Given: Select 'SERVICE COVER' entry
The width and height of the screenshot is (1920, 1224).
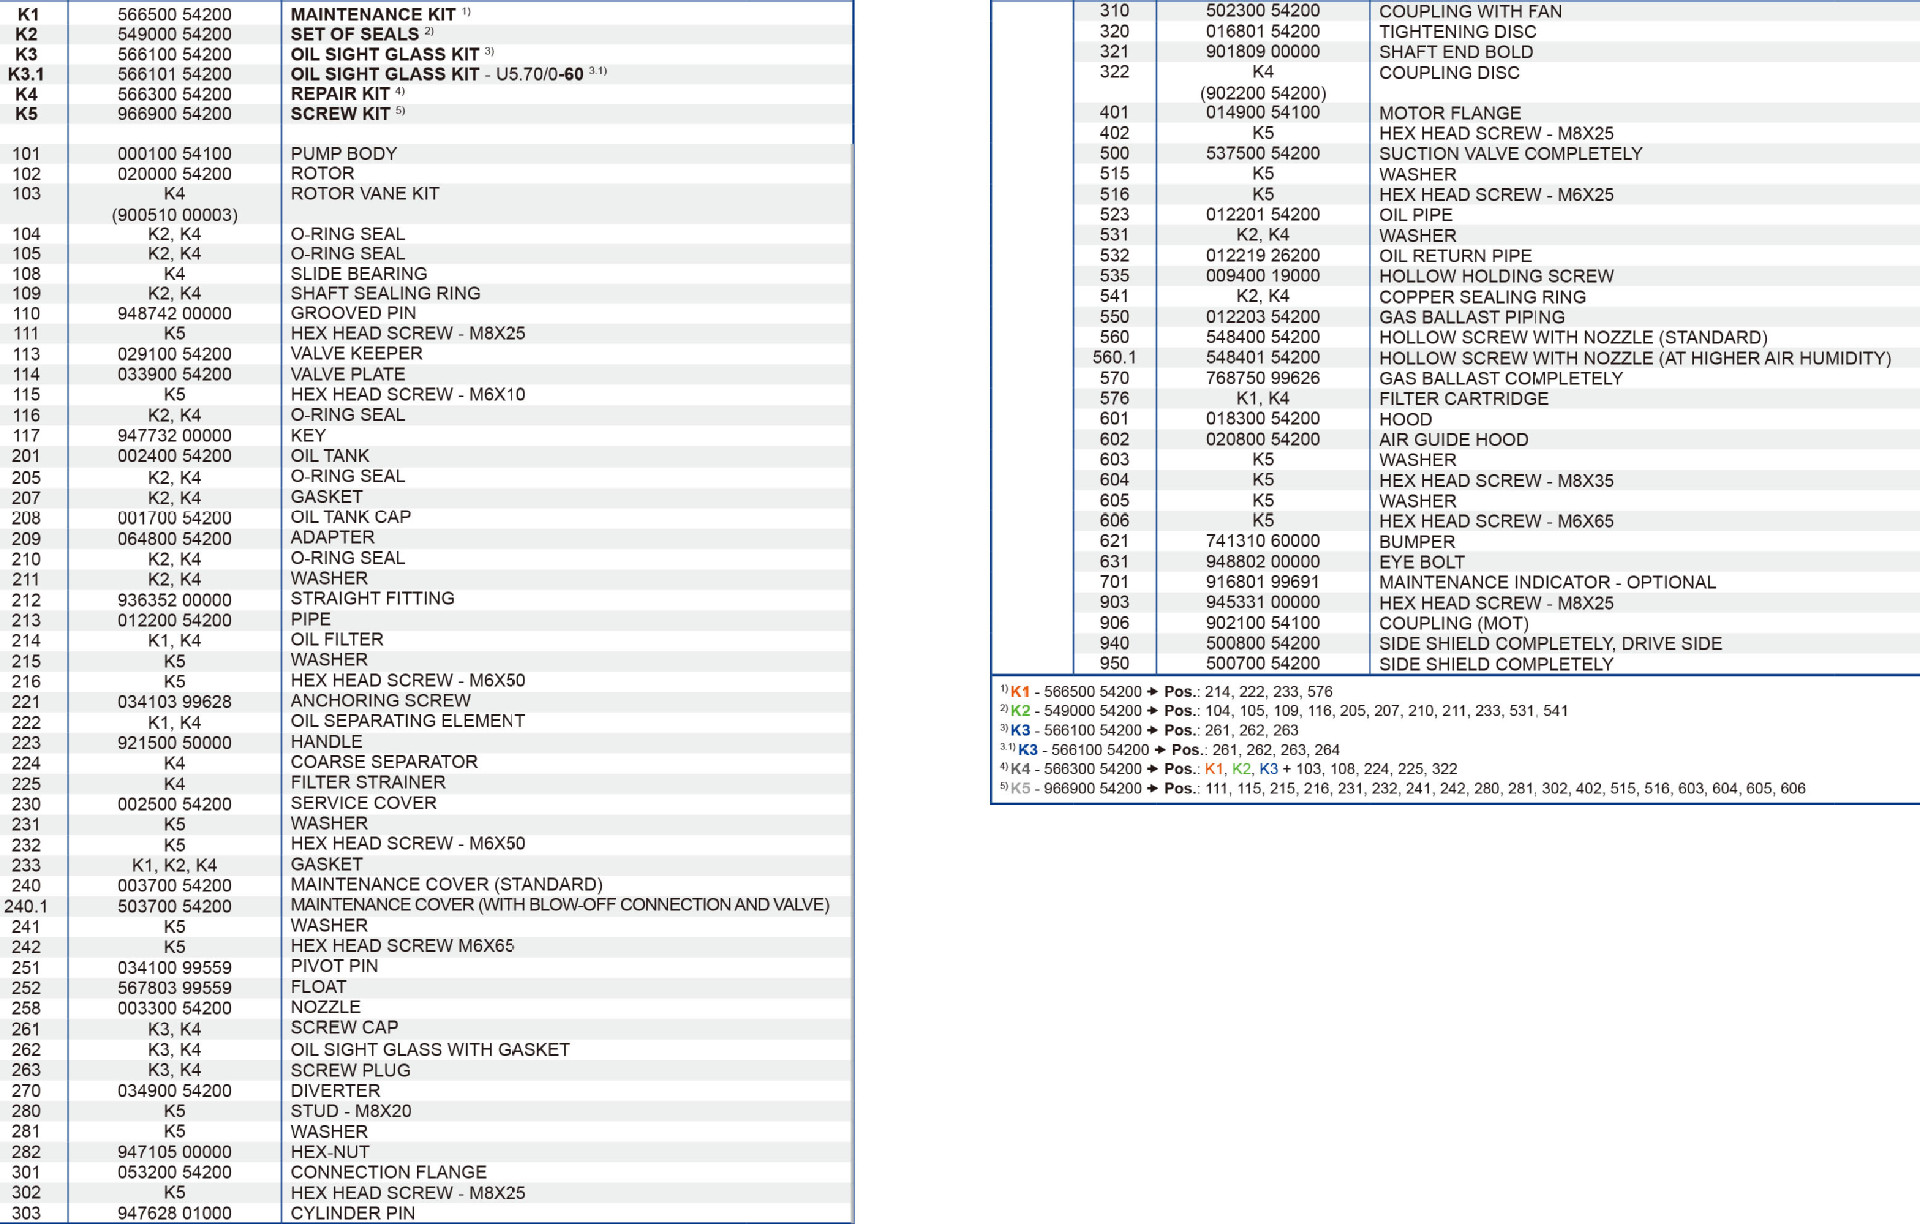Looking at the screenshot, I should pos(363,803).
